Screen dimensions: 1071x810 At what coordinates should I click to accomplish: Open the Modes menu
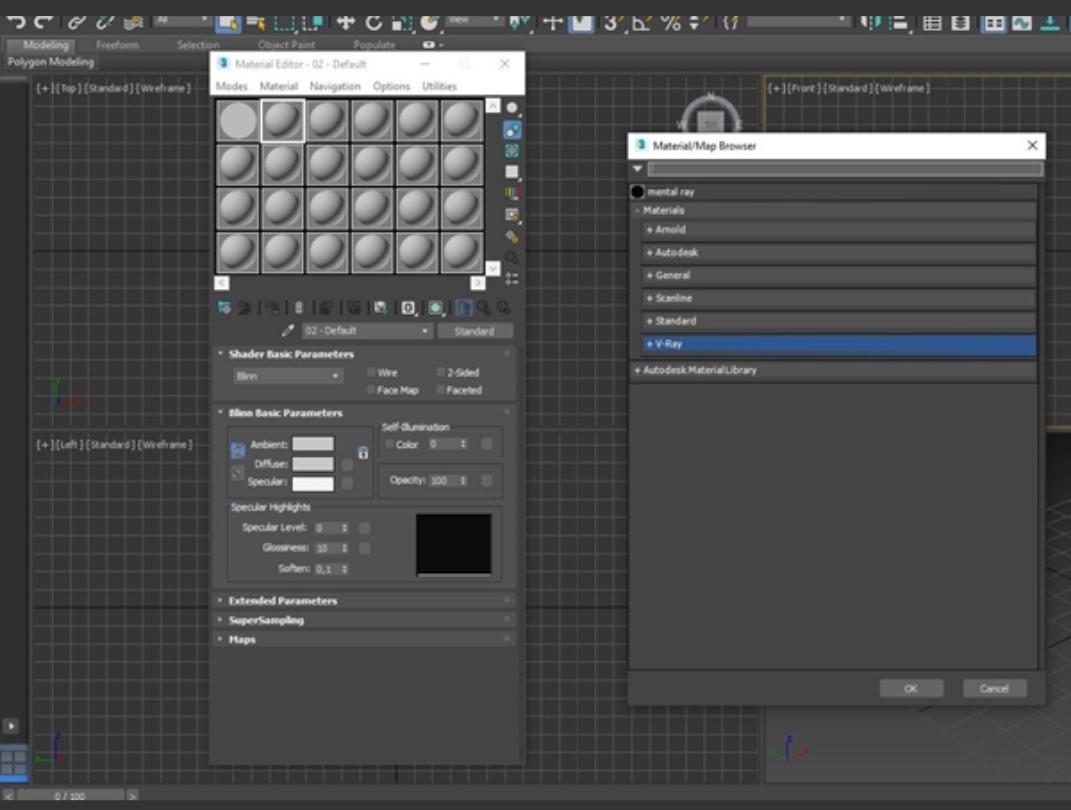coord(232,86)
